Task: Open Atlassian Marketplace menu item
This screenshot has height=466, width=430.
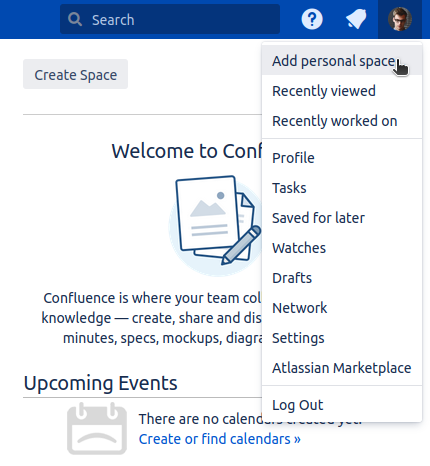Action: coord(342,368)
